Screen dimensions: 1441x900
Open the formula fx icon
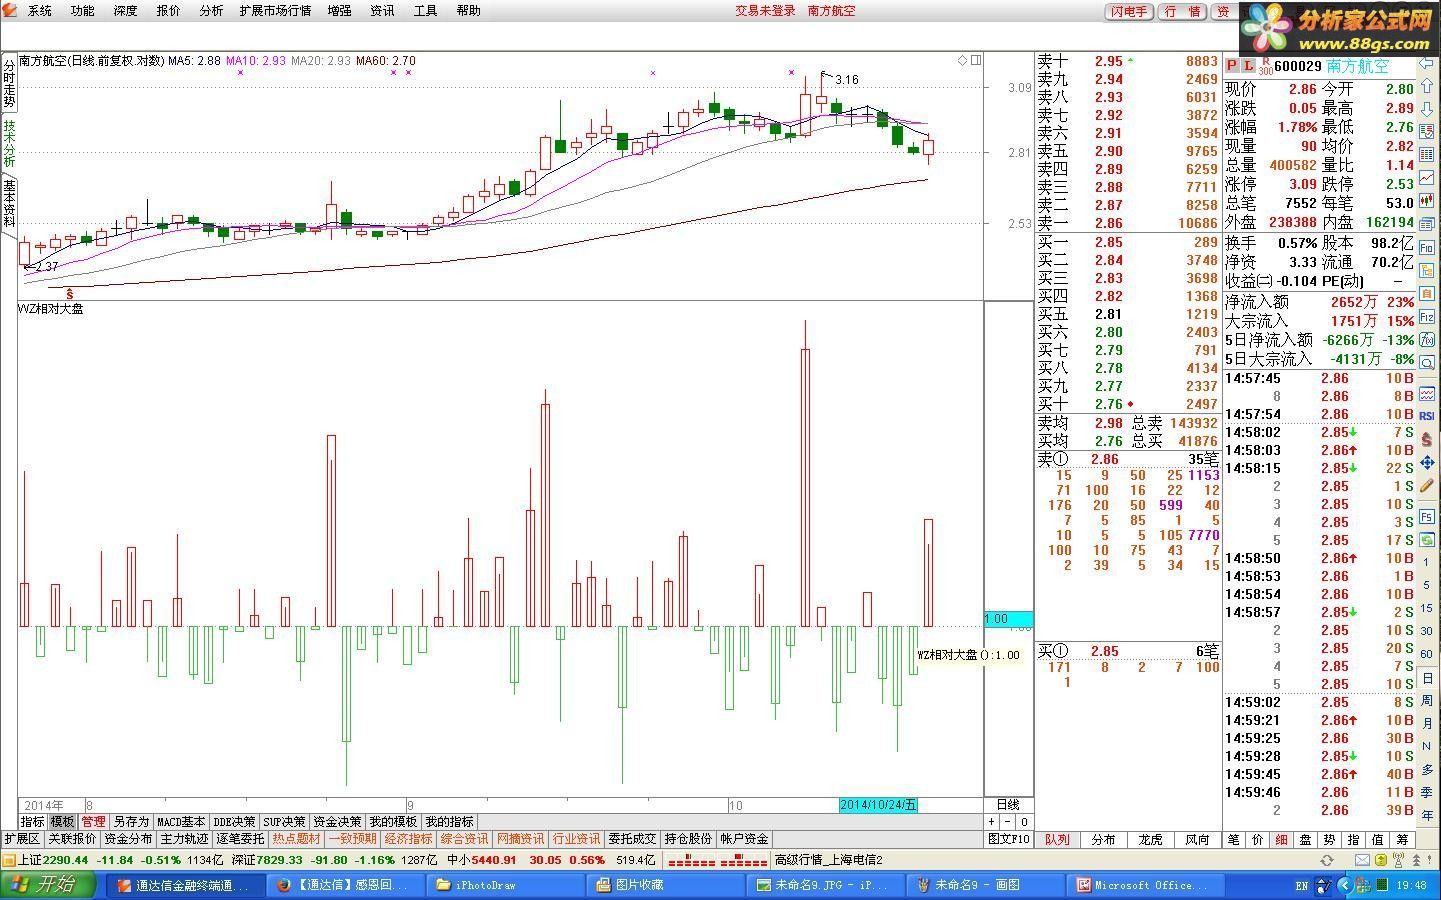click(1427, 340)
